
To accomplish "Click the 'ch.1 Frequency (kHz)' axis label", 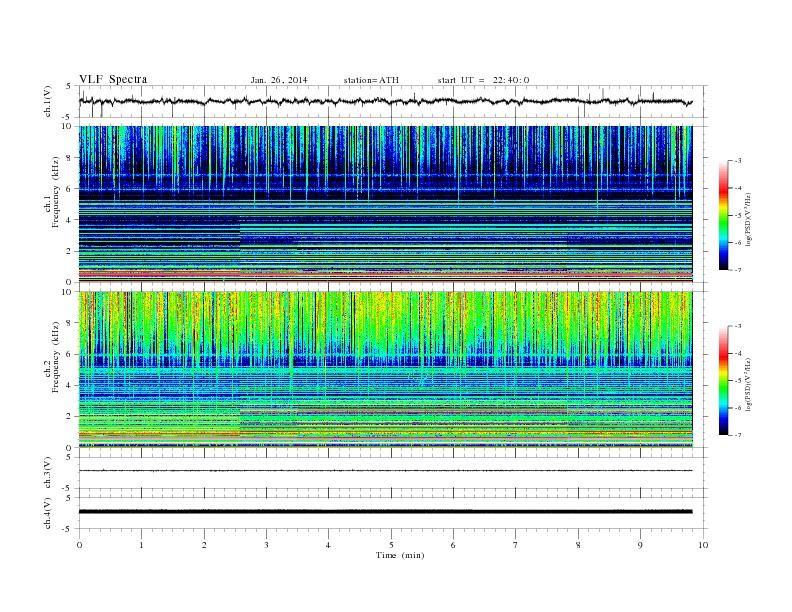I will pos(53,192).
